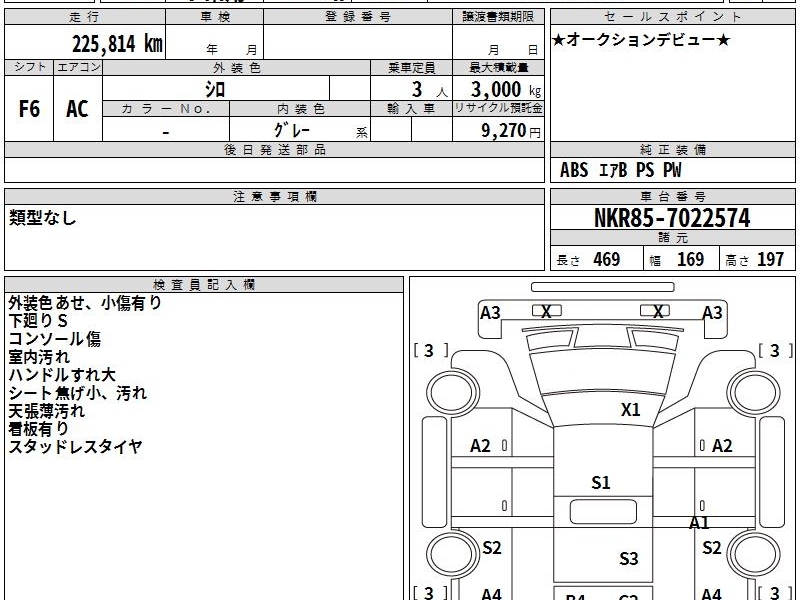The width and height of the screenshot is (800, 600).
Task: Click the length value 469
Action: click(607, 259)
